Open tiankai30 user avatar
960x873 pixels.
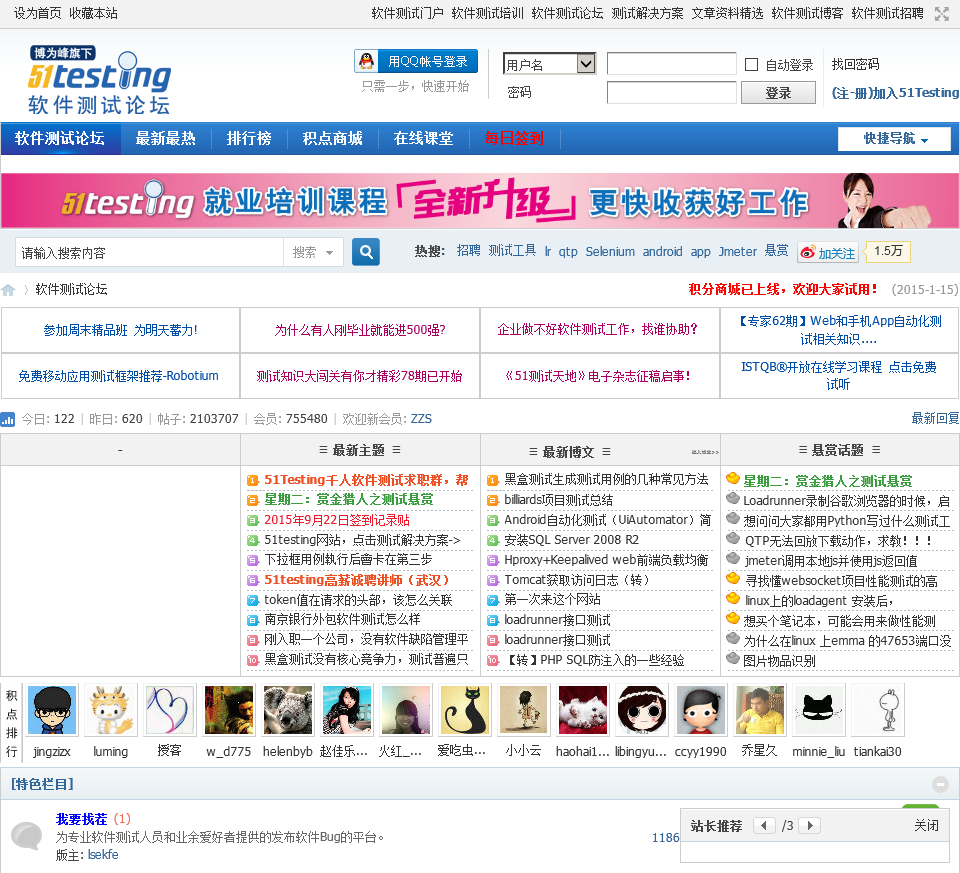pyautogui.click(x=877, y=710)
